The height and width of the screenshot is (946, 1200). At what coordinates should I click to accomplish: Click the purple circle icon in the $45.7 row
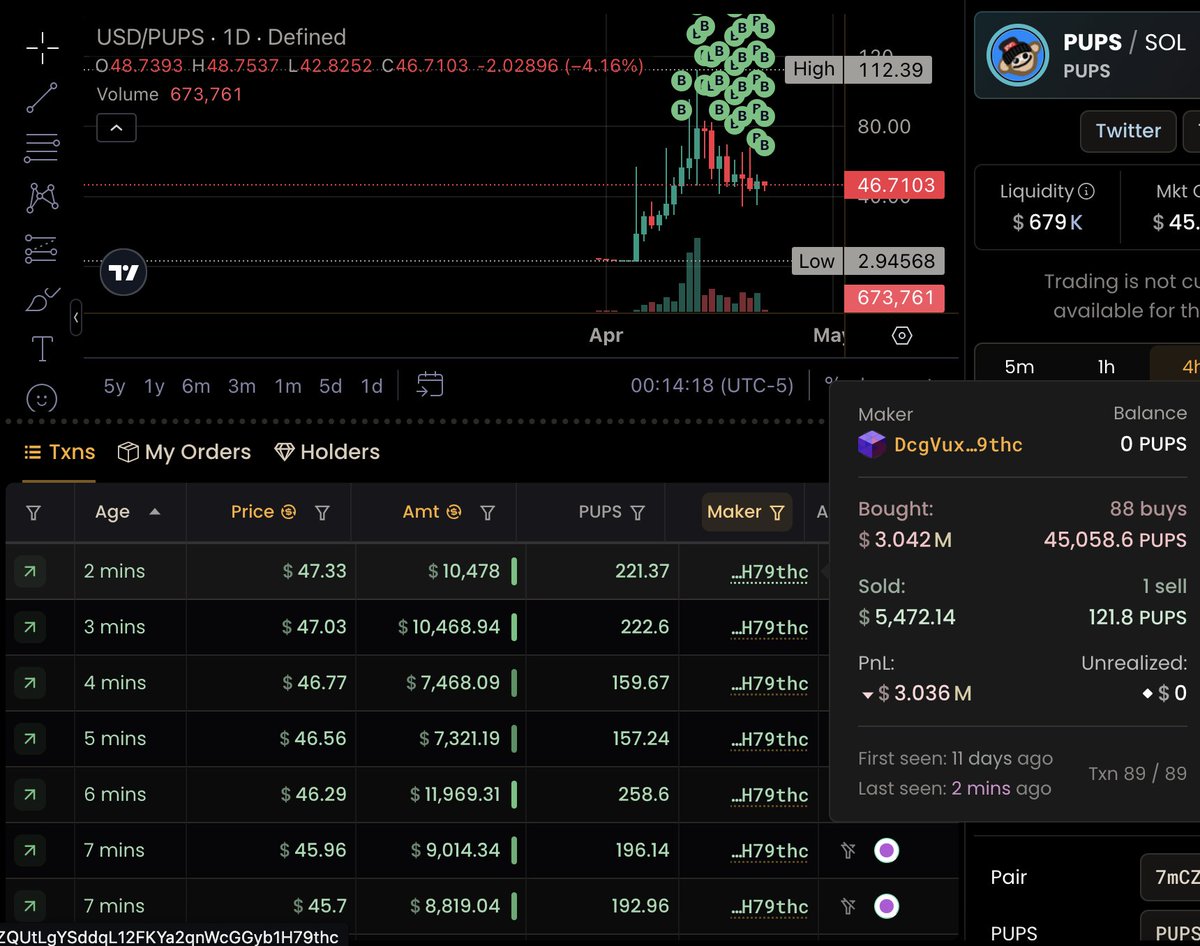tap(886, 907)
